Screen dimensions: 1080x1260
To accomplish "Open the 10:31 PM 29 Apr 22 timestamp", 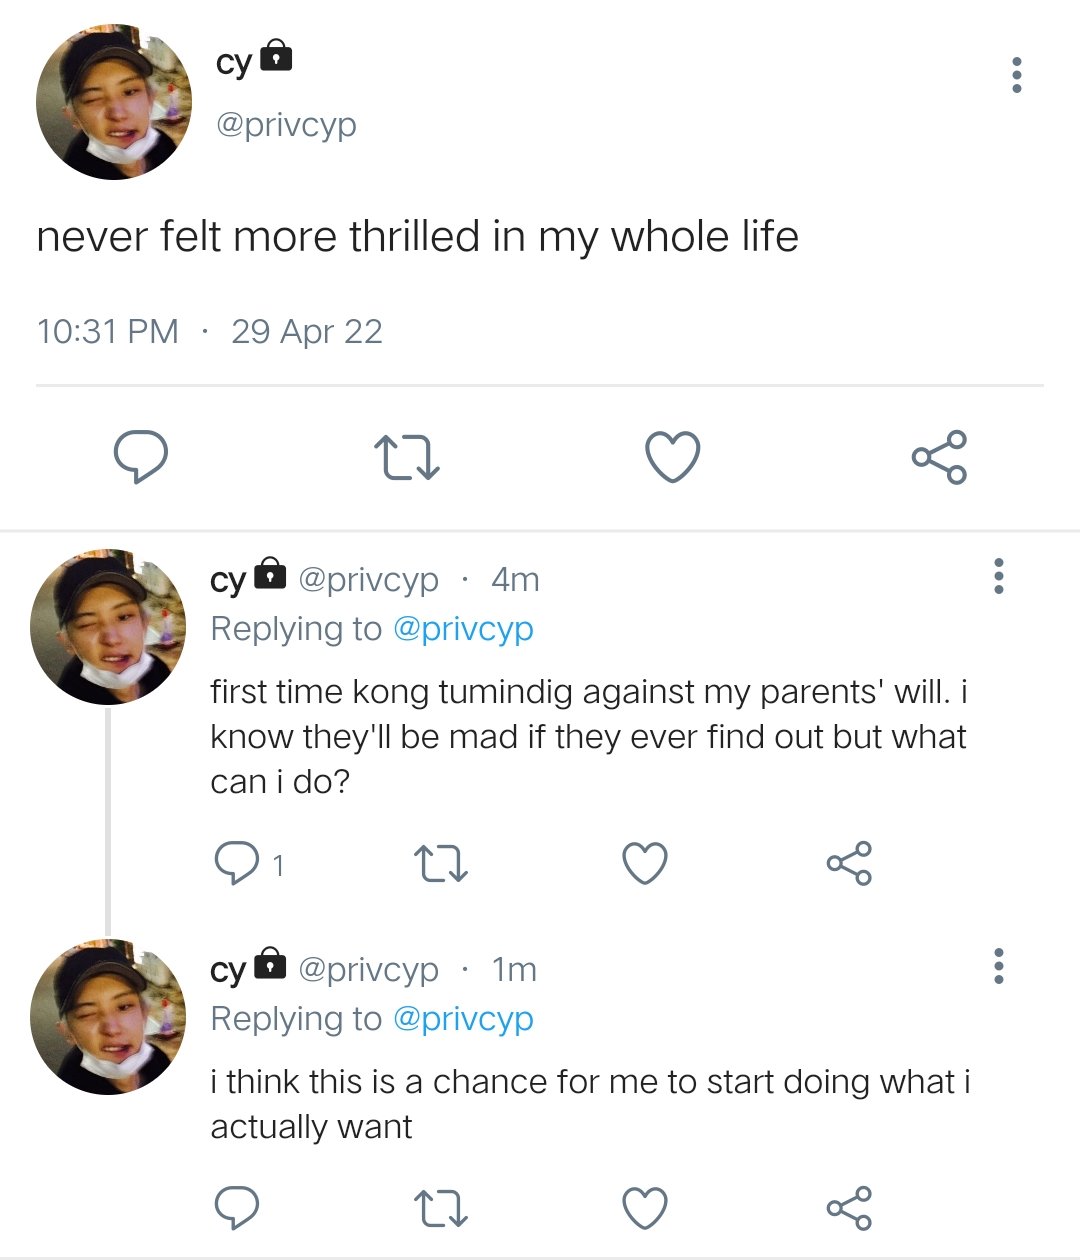I will click(x=210, y=331).
